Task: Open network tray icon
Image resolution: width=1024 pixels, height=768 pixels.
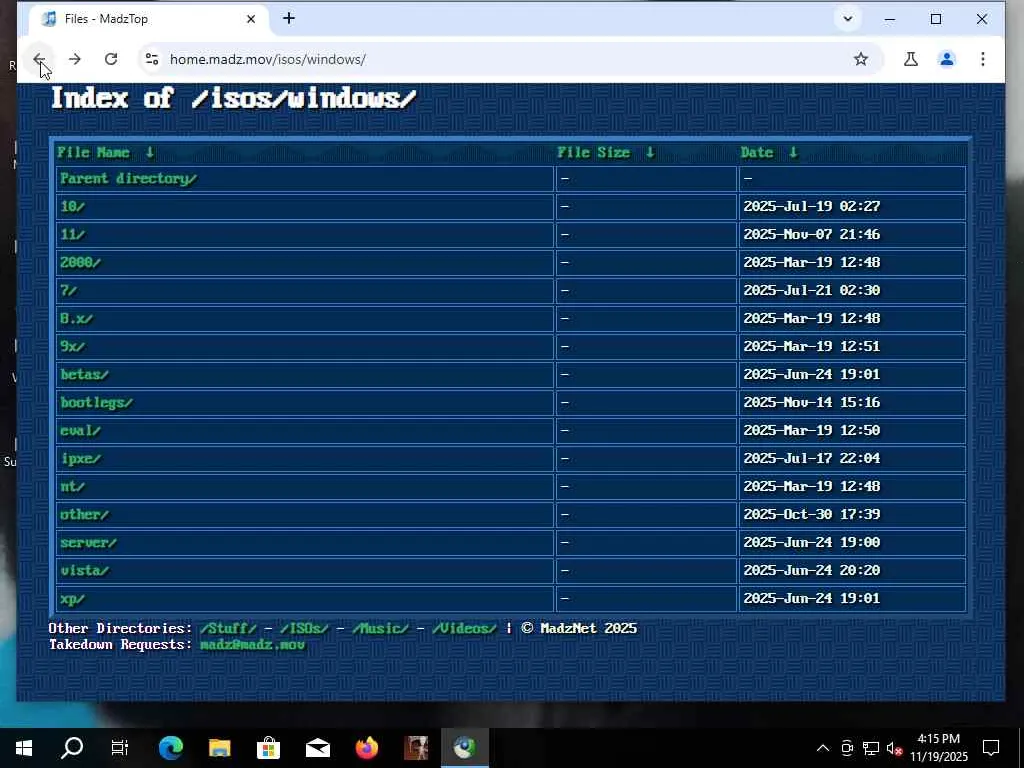Action: tap(871, 748)
